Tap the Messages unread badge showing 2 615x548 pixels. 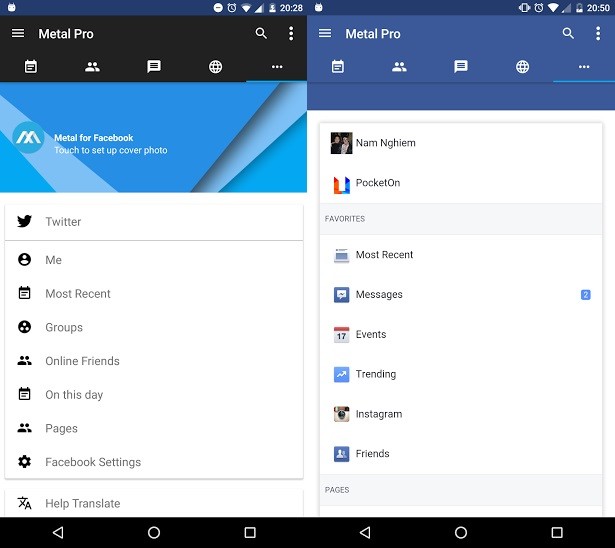pyautogui.click(x=586, y=295)
